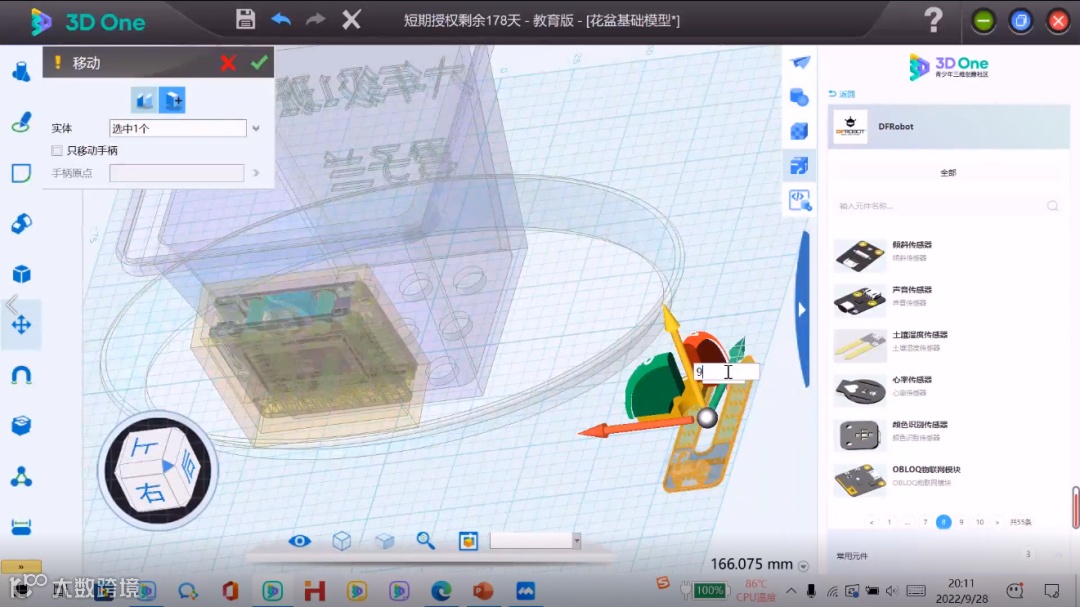Click the paper plane icon on right toolbar
The width and height of the screenshot is (1080, 607).
click(800, 63)
